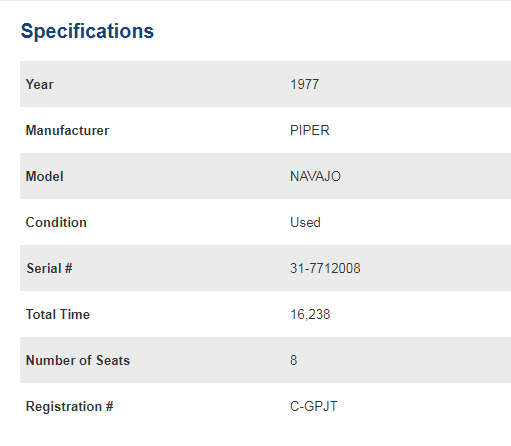Click registration value C-GPJT
Viewport: 511px width, 446px height.
point(314,406)
